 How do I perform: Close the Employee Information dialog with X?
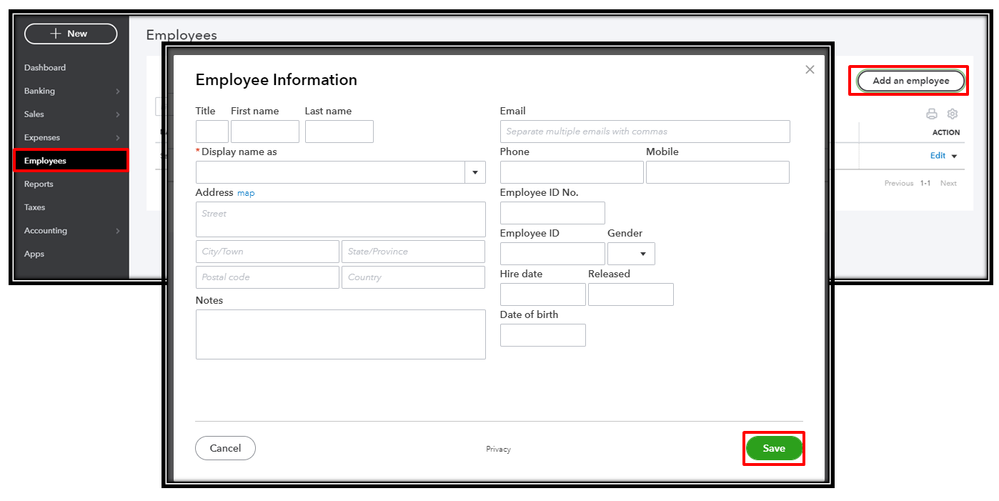pos(810,69)
